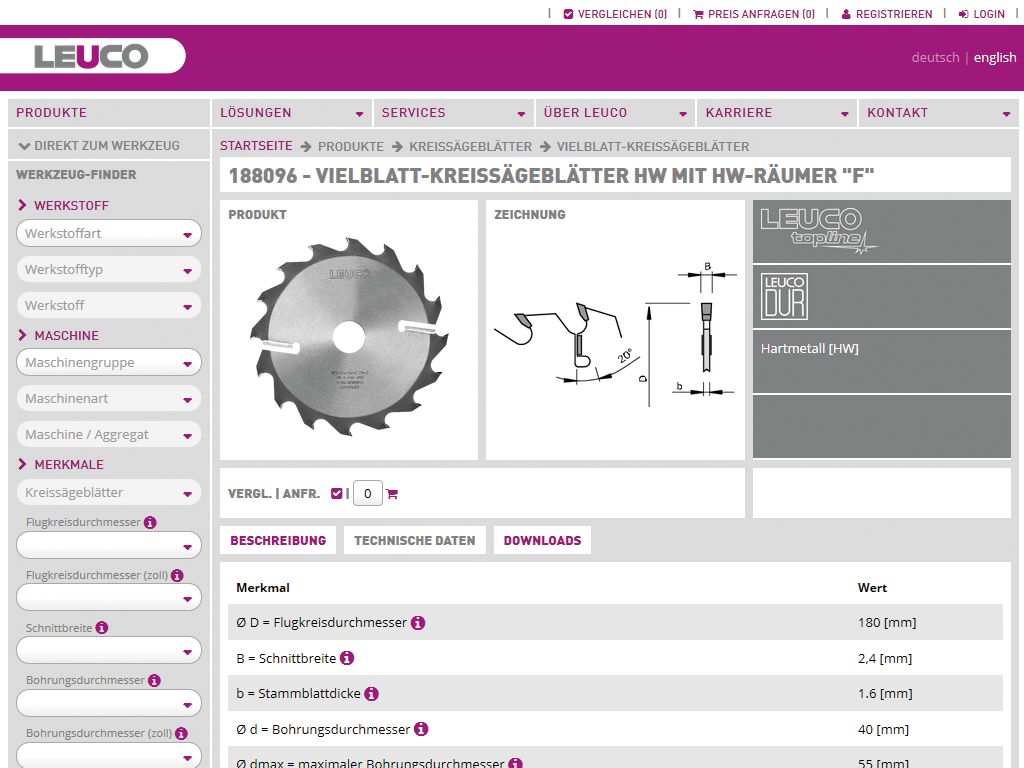Open the Lösungen menu
The image size is (1024, 768).
point(291,113)
